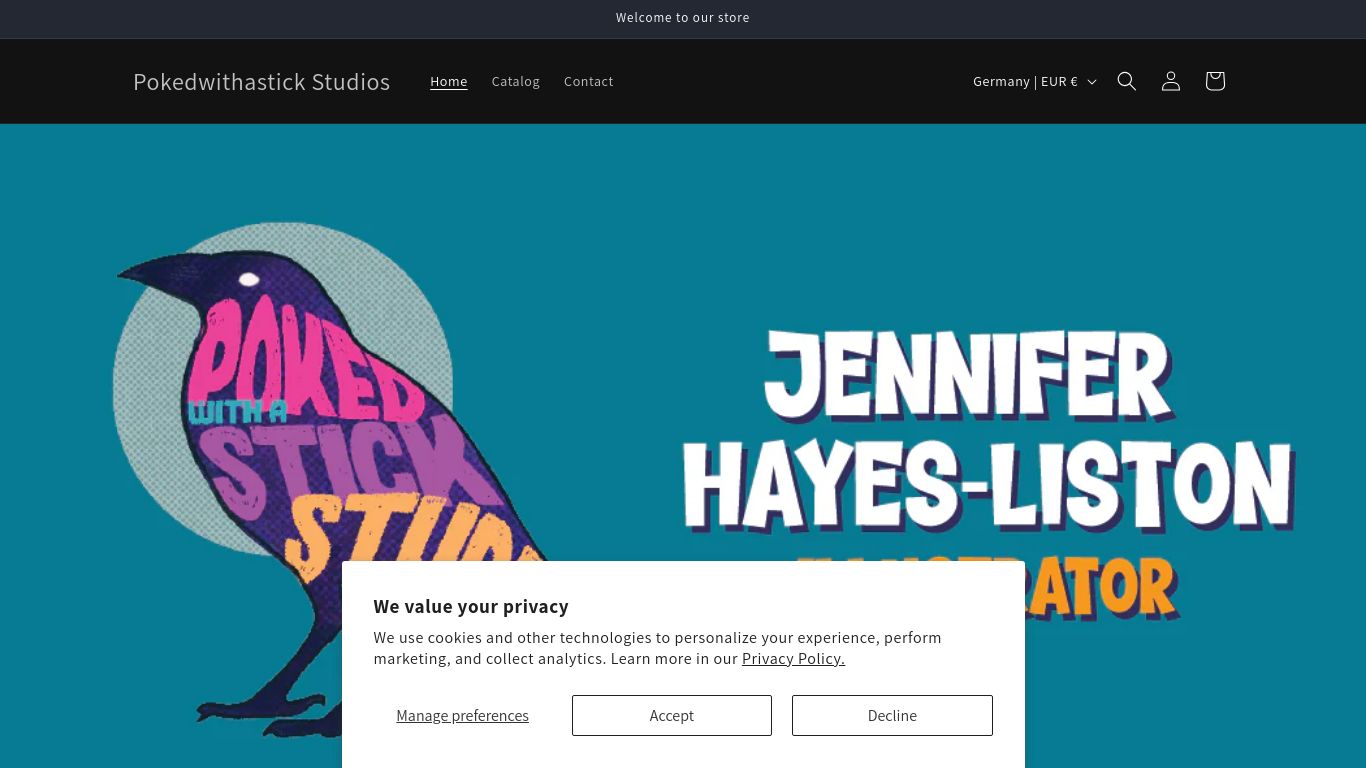Open Manage preferences for cookies
Viewport: 1366px width, 768px height.
[462, 715]
